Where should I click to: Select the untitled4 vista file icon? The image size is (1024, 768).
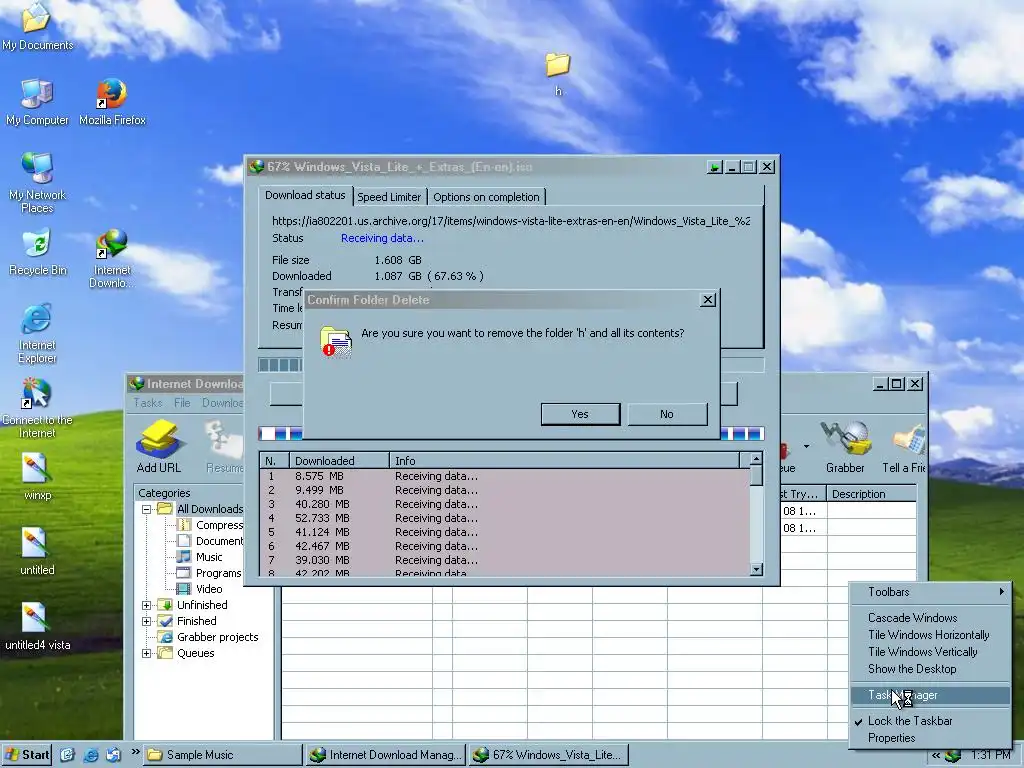tap(37, 628)
